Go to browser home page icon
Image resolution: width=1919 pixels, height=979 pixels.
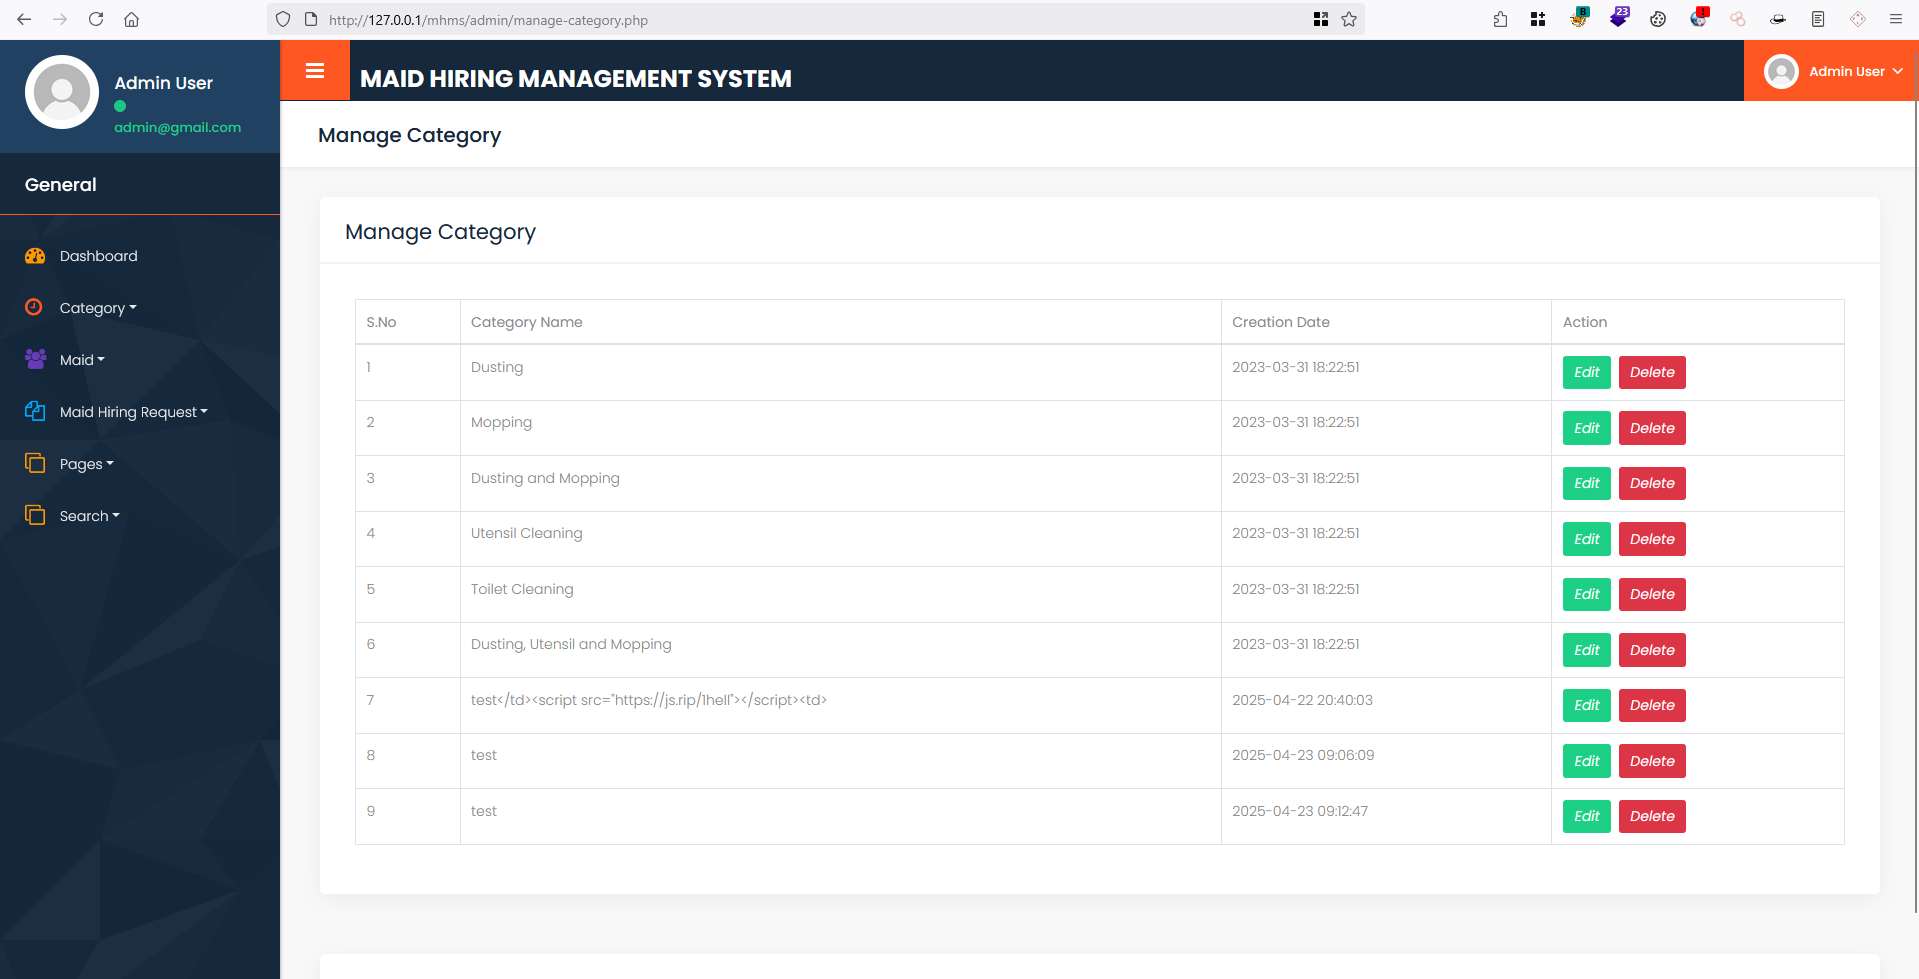tap(131, 19)
